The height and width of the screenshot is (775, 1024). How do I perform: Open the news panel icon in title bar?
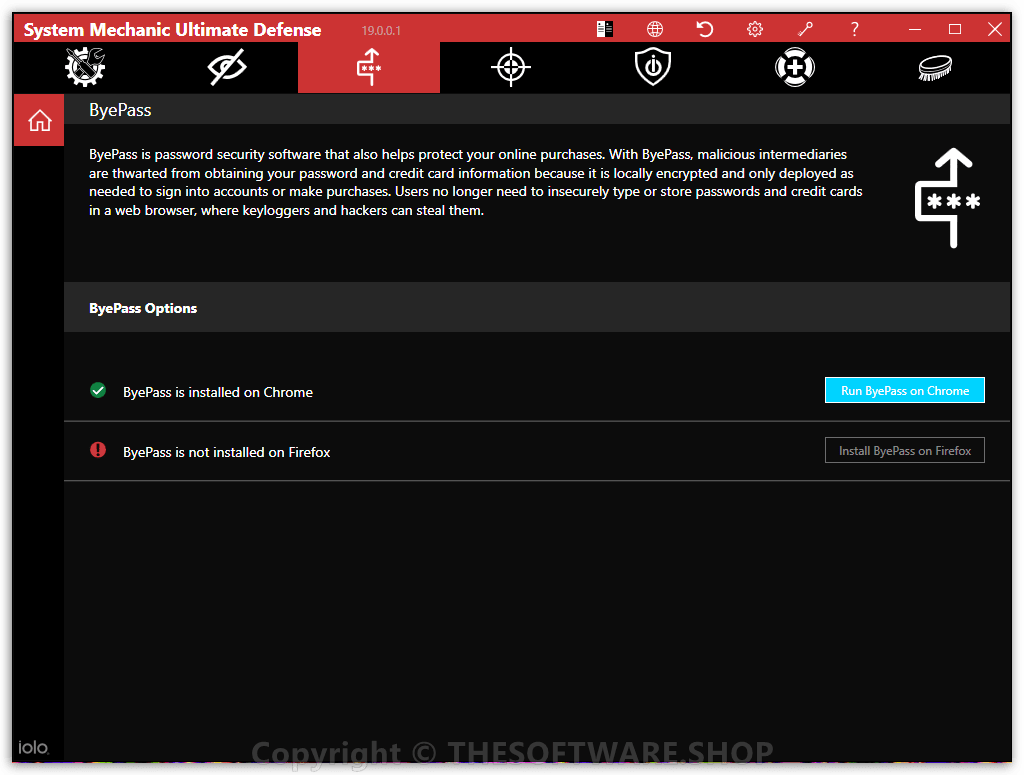[605, 29]
